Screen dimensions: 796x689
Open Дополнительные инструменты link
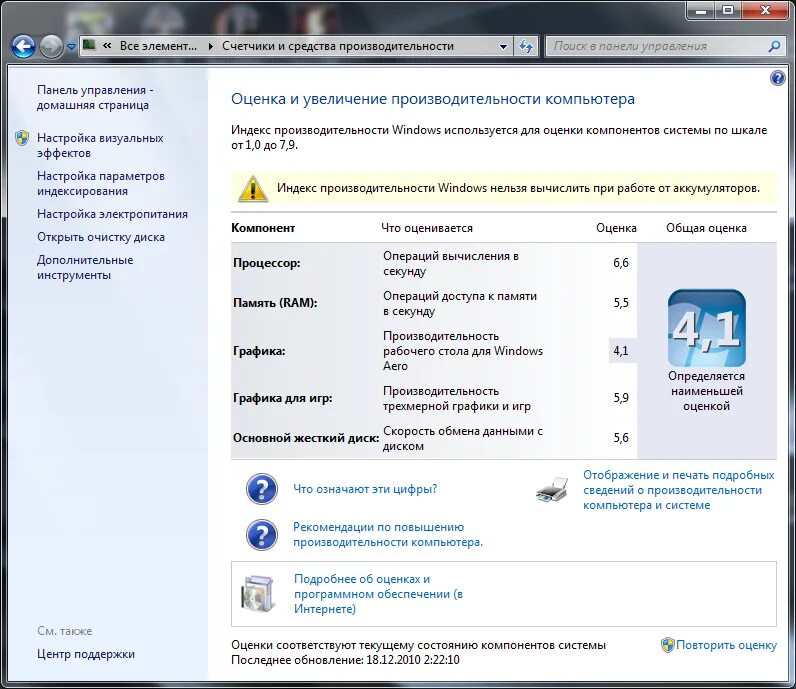pyautogui.click(x=85, y=268)
